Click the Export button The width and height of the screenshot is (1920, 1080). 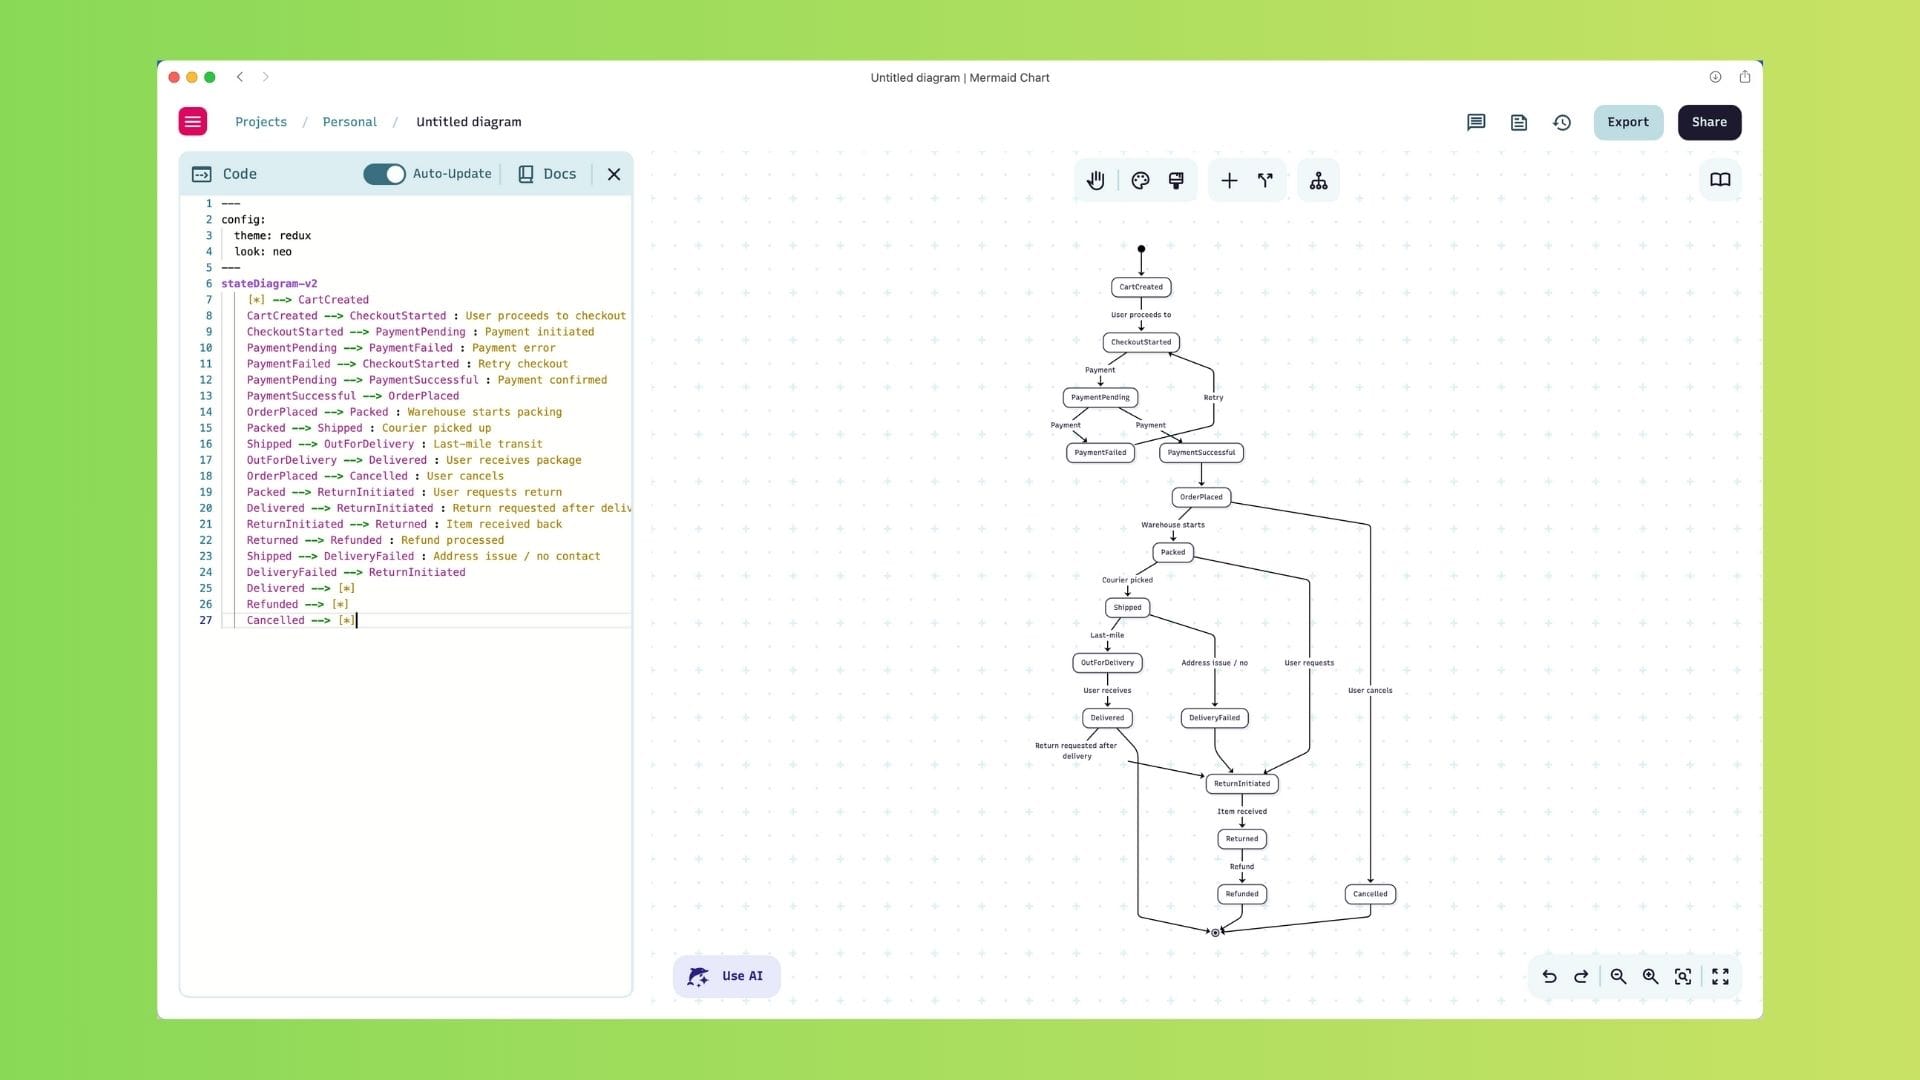[x=1627, y=122]
